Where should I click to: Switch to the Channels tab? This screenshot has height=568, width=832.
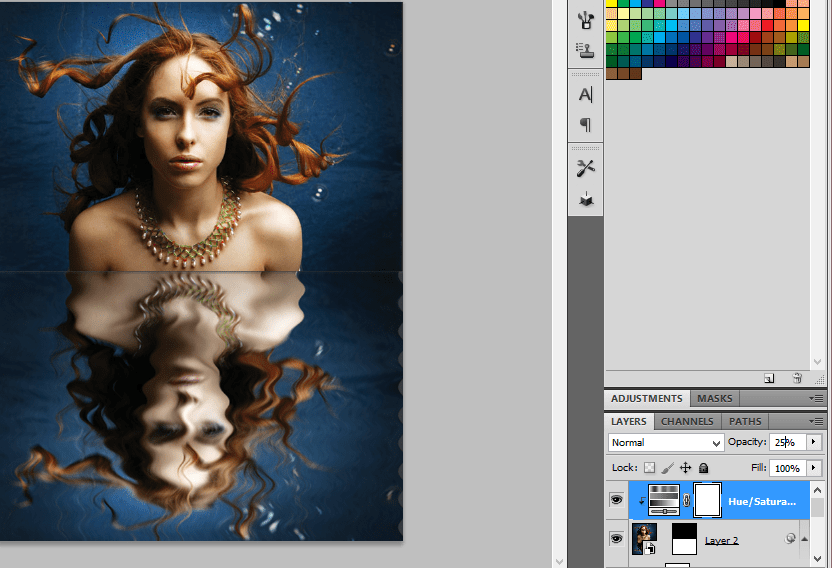point(687,421)
